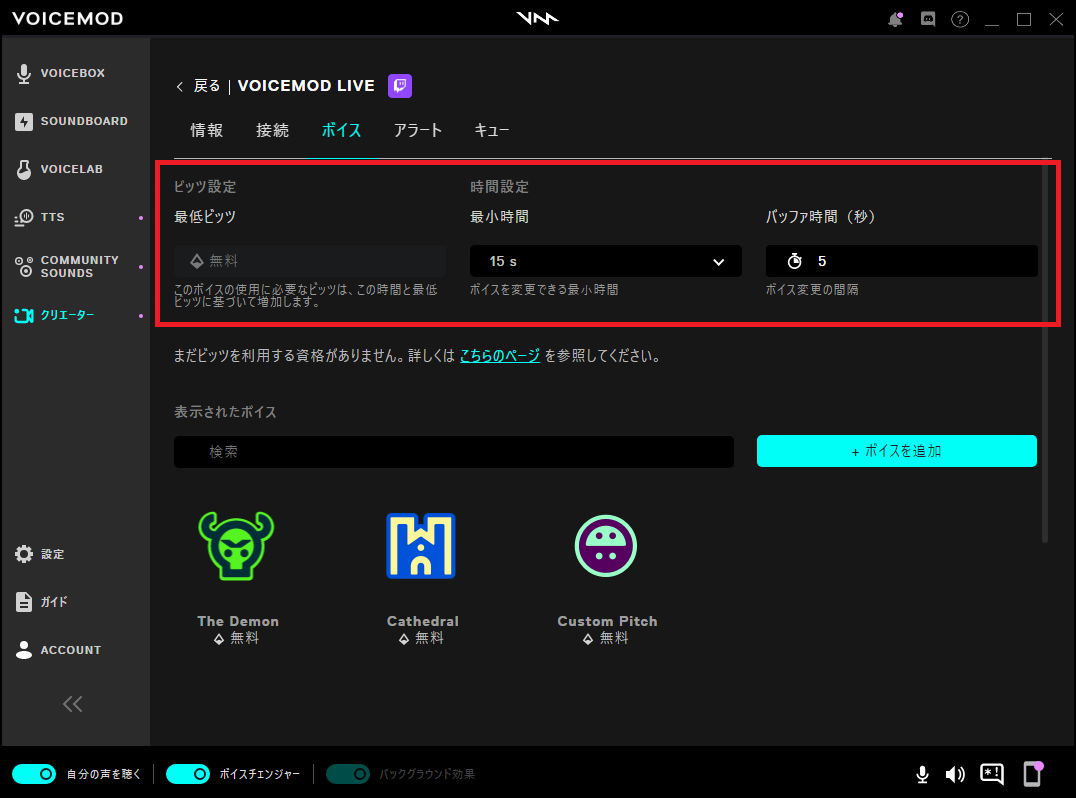Image resolution: width=1076 pixels, height=798 pixels.
Task: Select the ボイス tab
Action: (341, 130)
